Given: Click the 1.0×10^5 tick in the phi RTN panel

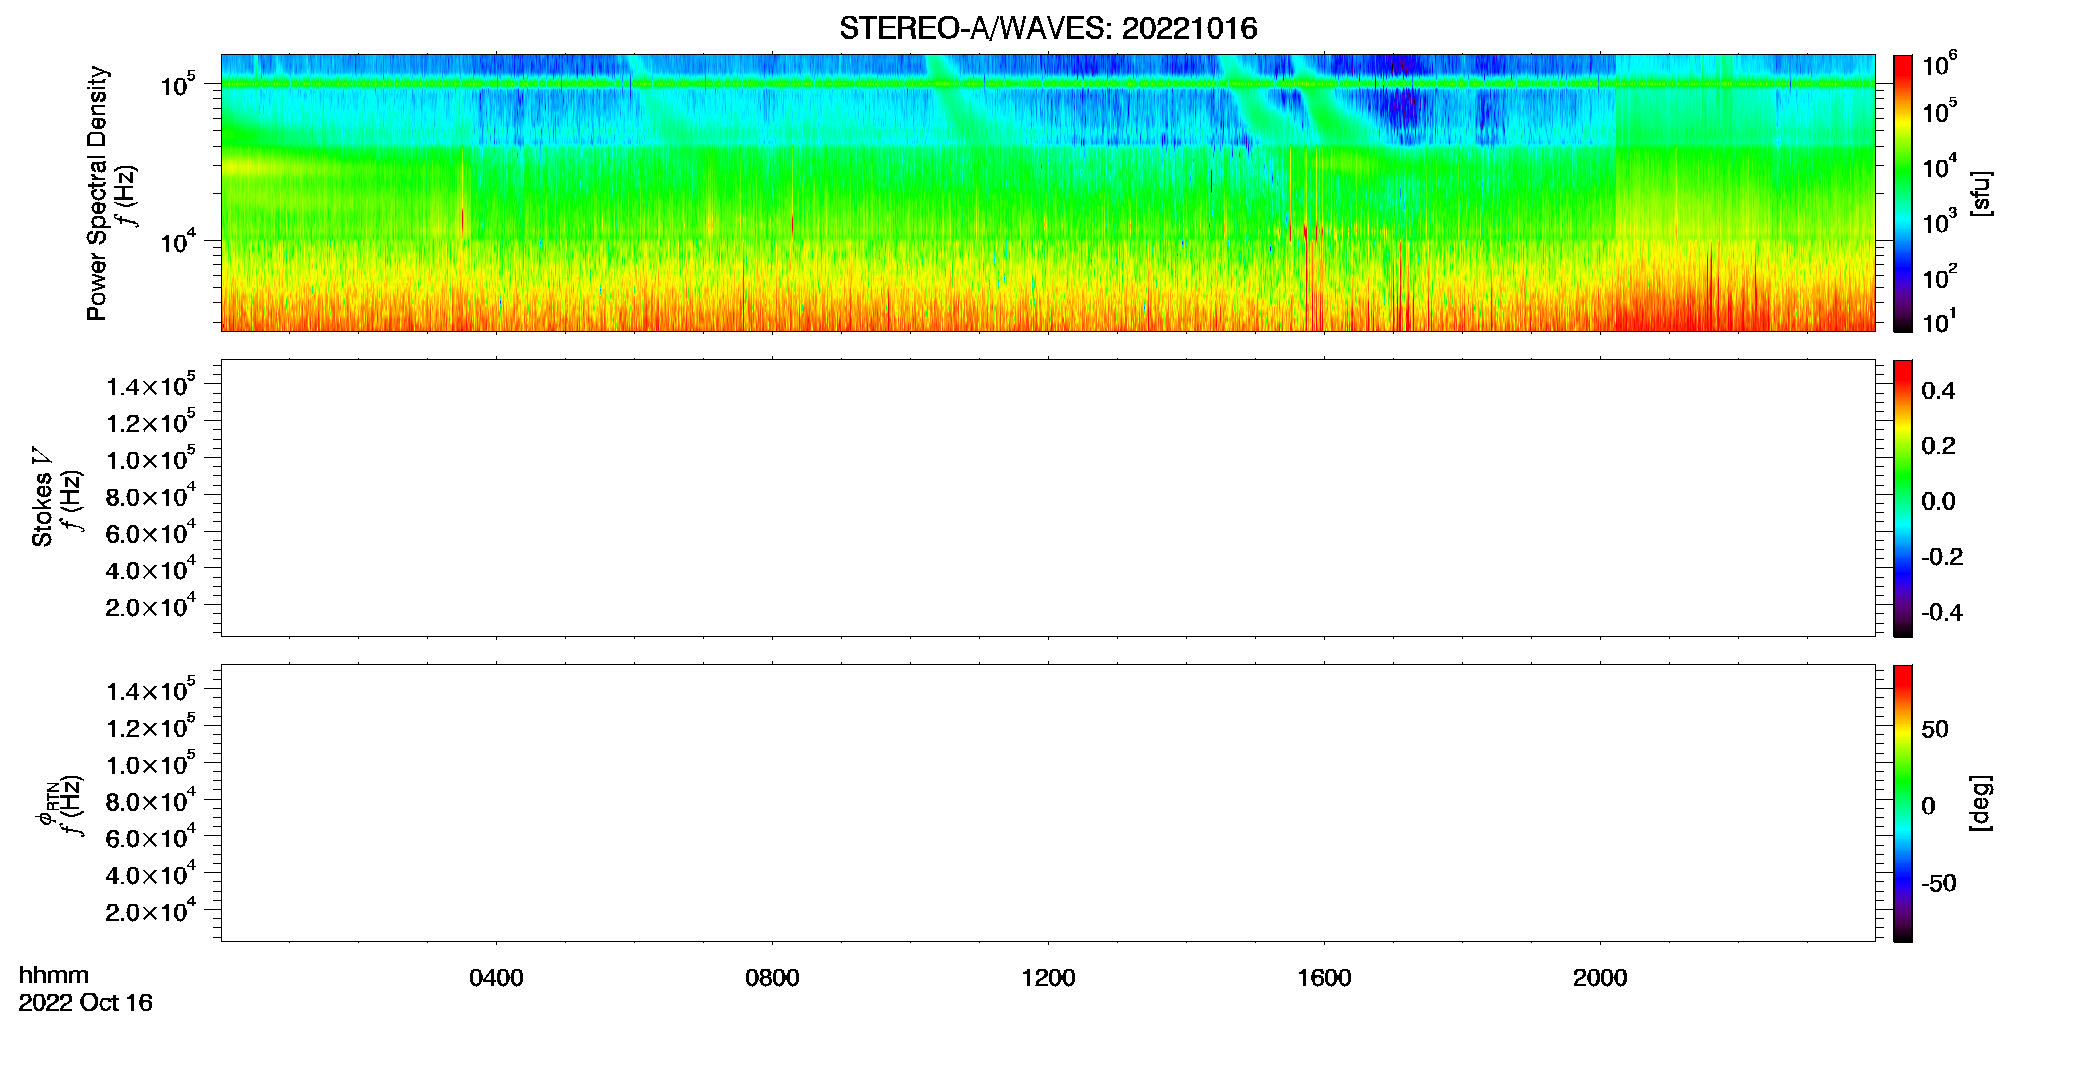Looking at the screenshot, I should pyautogui.click(x=150, y=764).
